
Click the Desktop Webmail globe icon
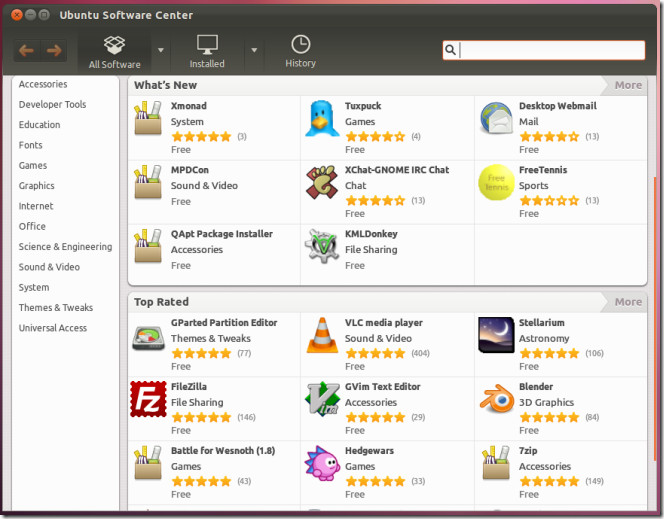496,118
